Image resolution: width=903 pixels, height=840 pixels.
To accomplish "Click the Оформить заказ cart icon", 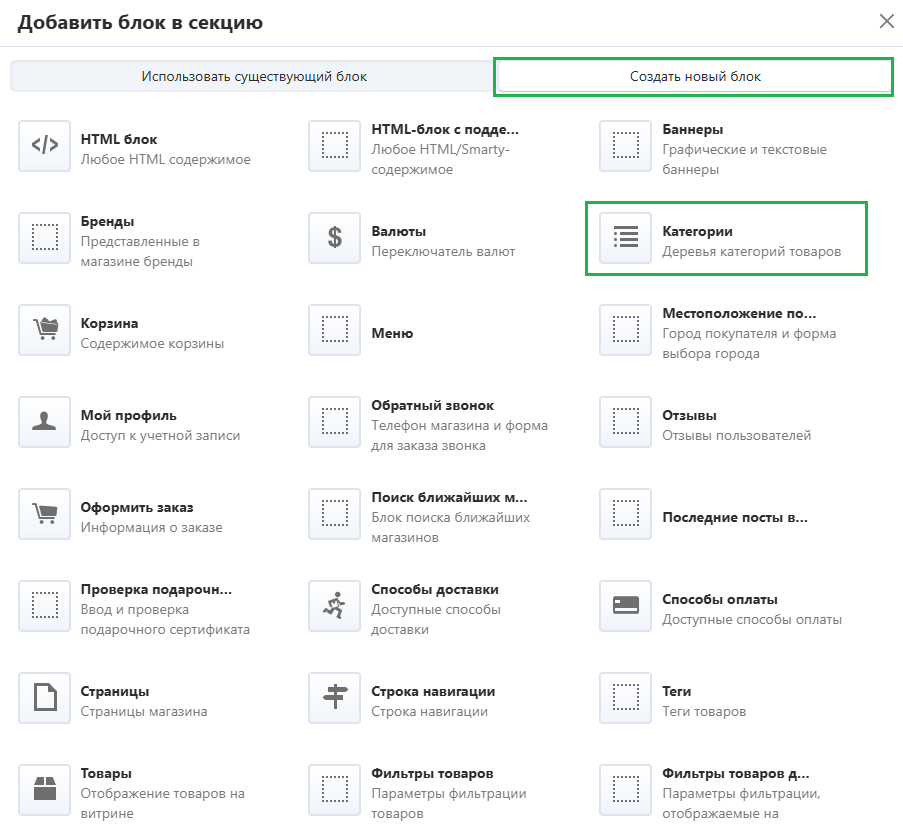I will pos(44,514).
